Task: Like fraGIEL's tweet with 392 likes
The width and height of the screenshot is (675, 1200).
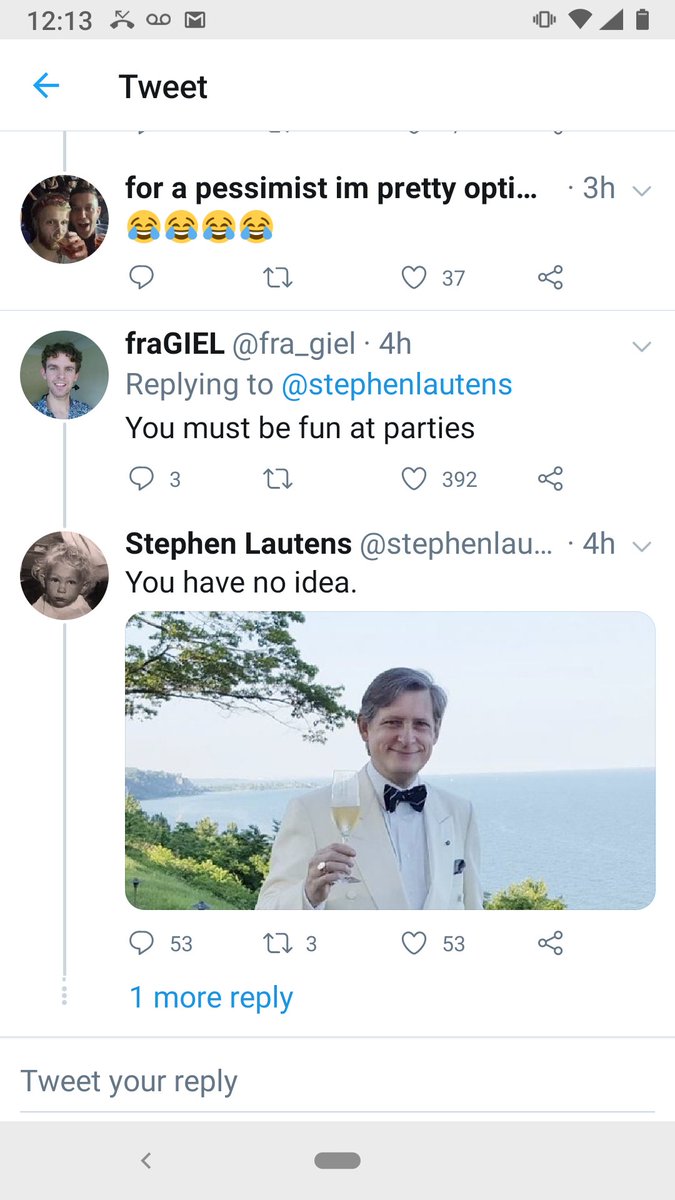Action: coord(414,479)
